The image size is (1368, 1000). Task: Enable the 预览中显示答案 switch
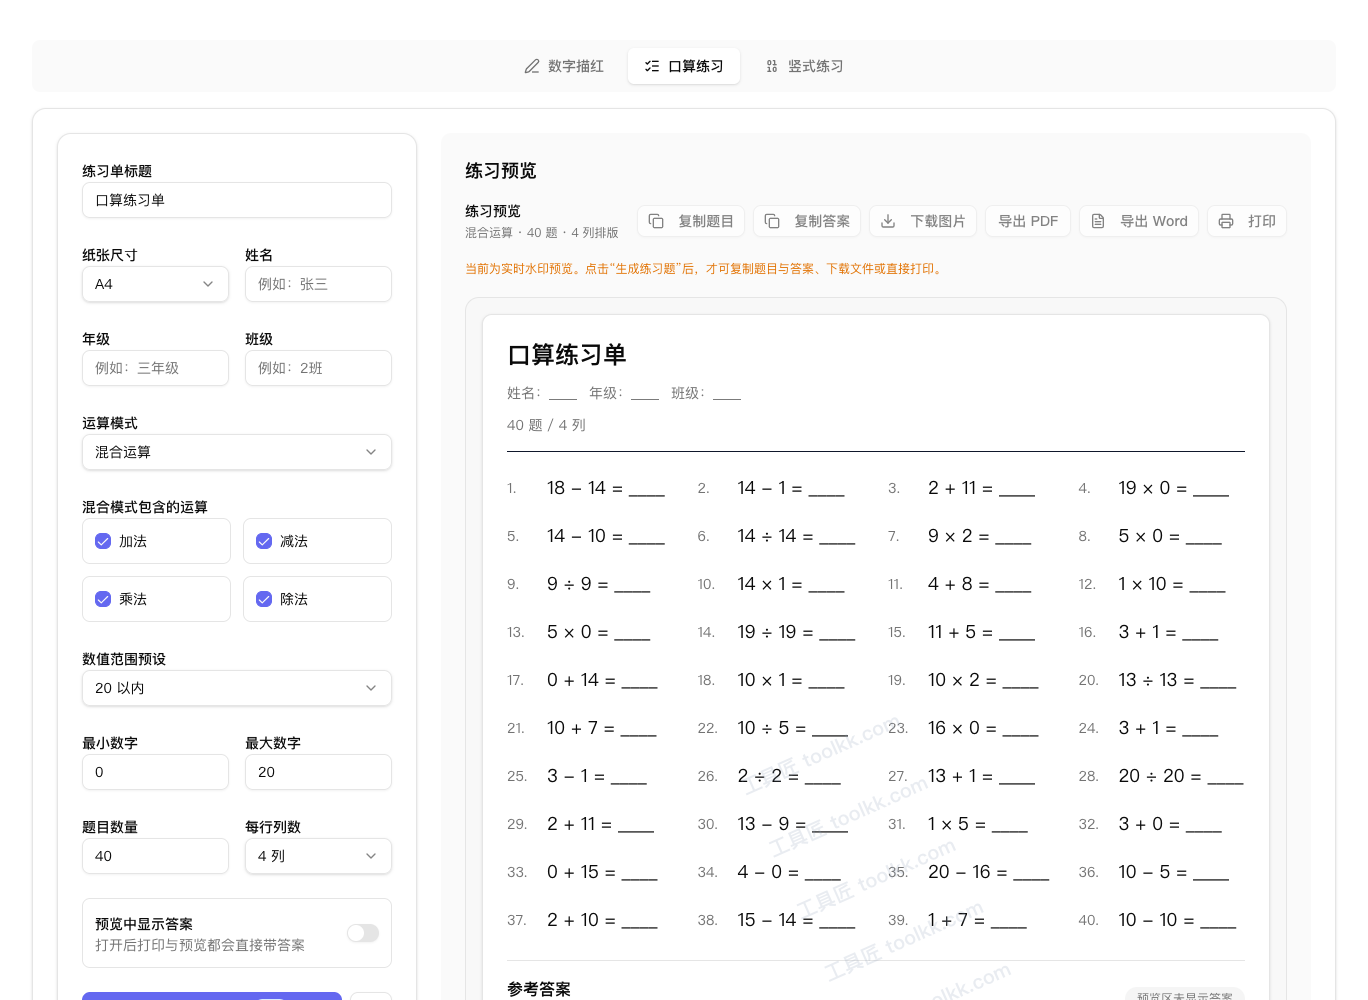(x=363, y=933)
